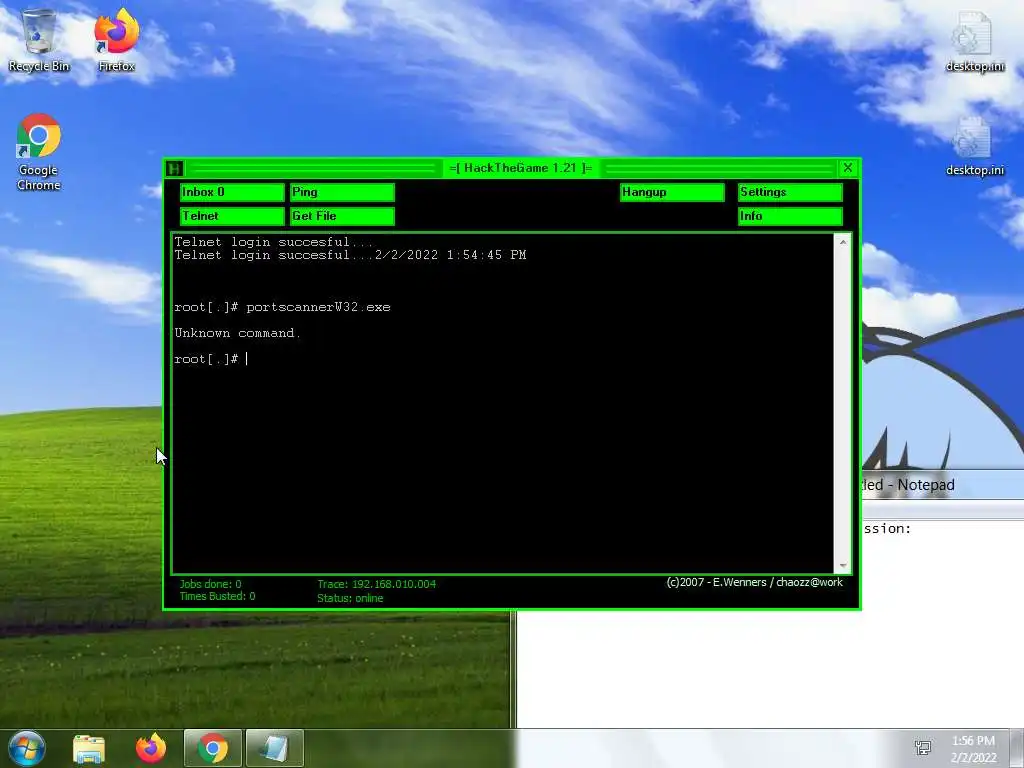Select the upper desktop.ini file icon

coord(974,42)
